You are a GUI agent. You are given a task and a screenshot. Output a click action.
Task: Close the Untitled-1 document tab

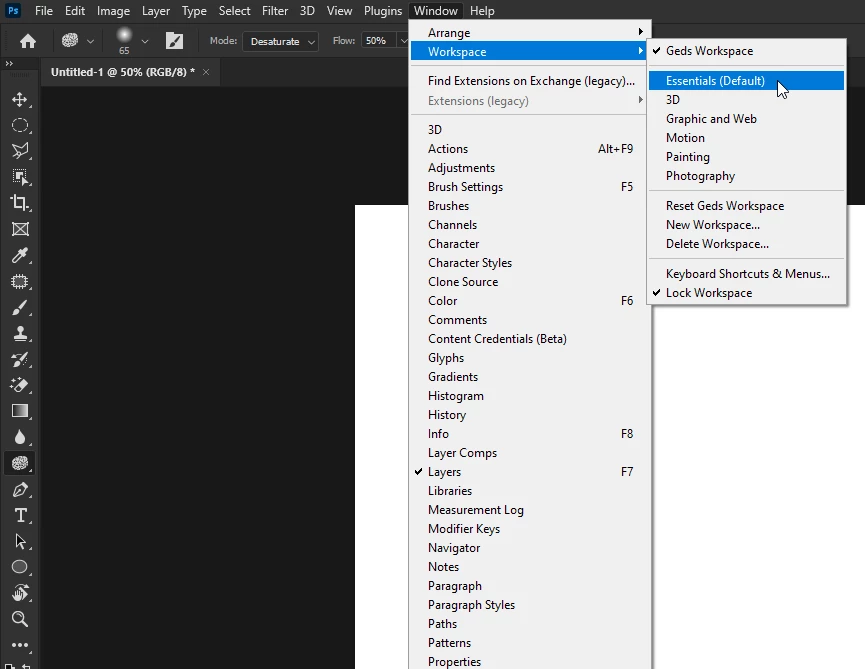coord(206,72)
